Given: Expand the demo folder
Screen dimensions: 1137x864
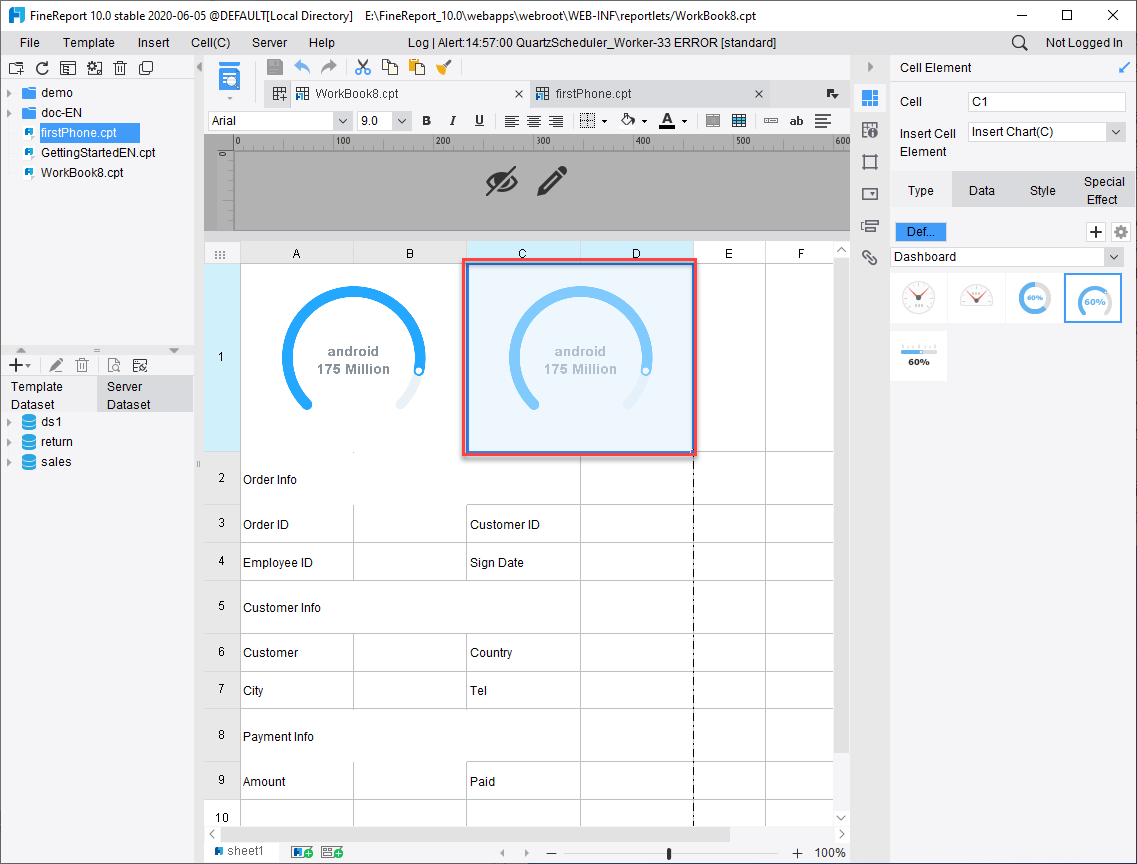Looking at the screenshot, I should coord(9,93).
